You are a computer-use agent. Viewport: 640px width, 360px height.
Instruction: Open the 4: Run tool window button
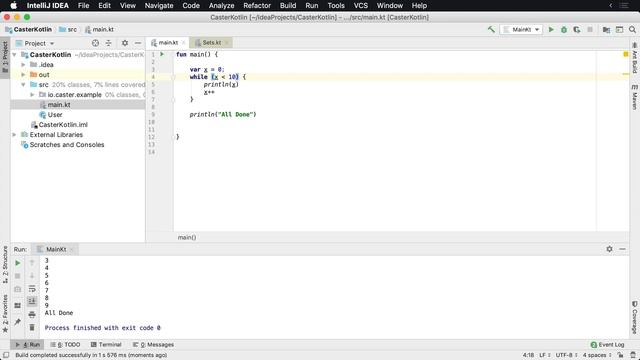[27, 344]
